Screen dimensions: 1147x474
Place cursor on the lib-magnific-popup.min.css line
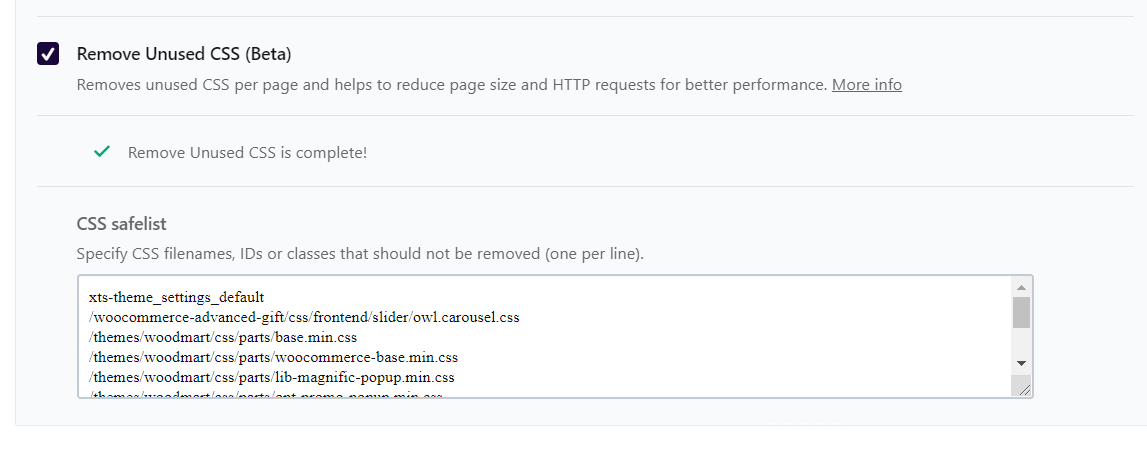coord(271,377)
